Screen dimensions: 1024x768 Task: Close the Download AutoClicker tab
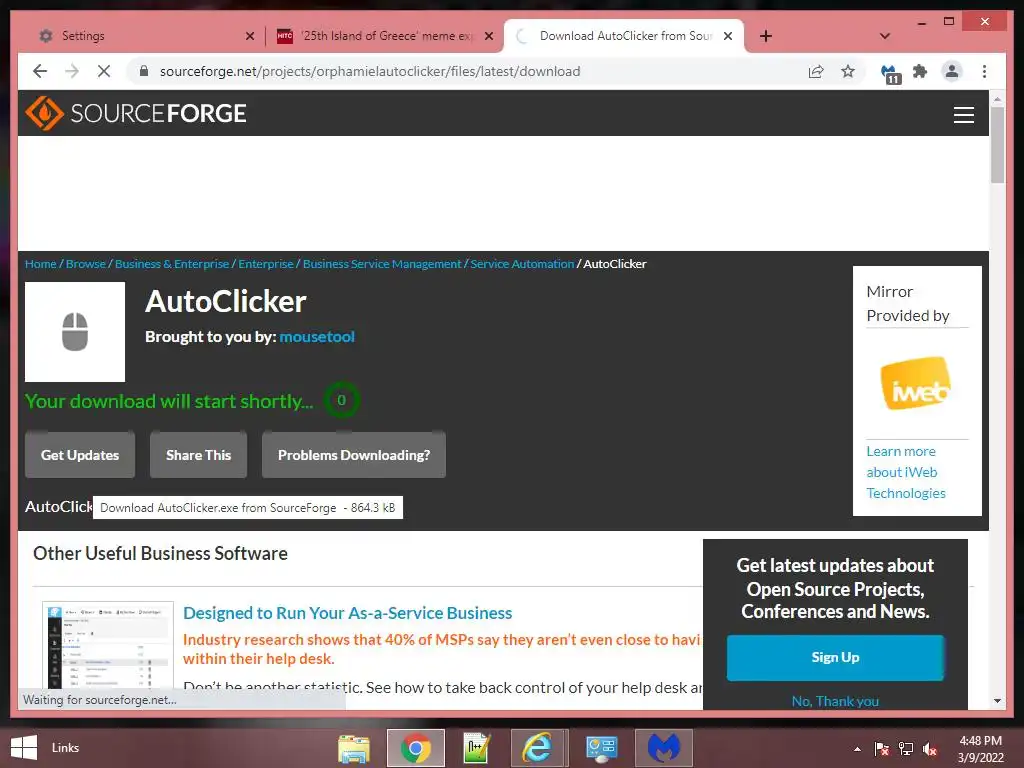728,36
